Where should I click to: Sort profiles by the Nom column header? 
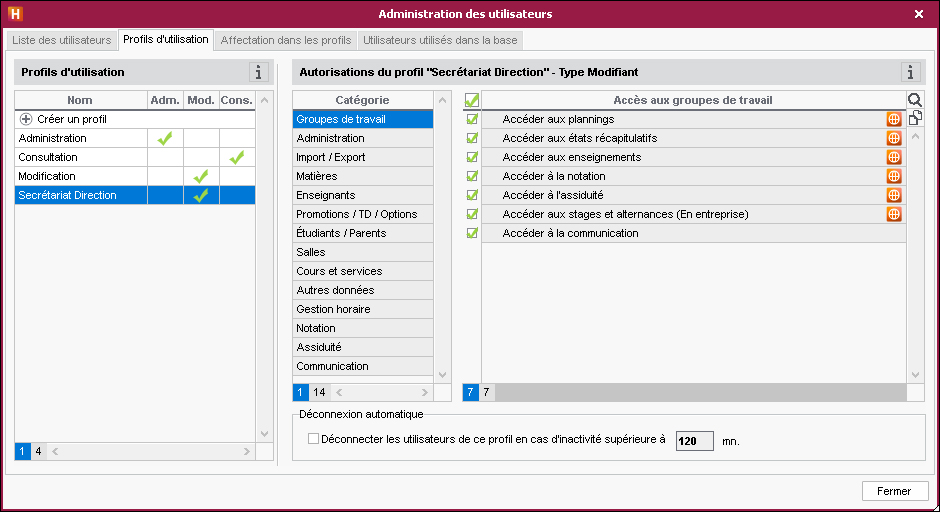[80, 100]
